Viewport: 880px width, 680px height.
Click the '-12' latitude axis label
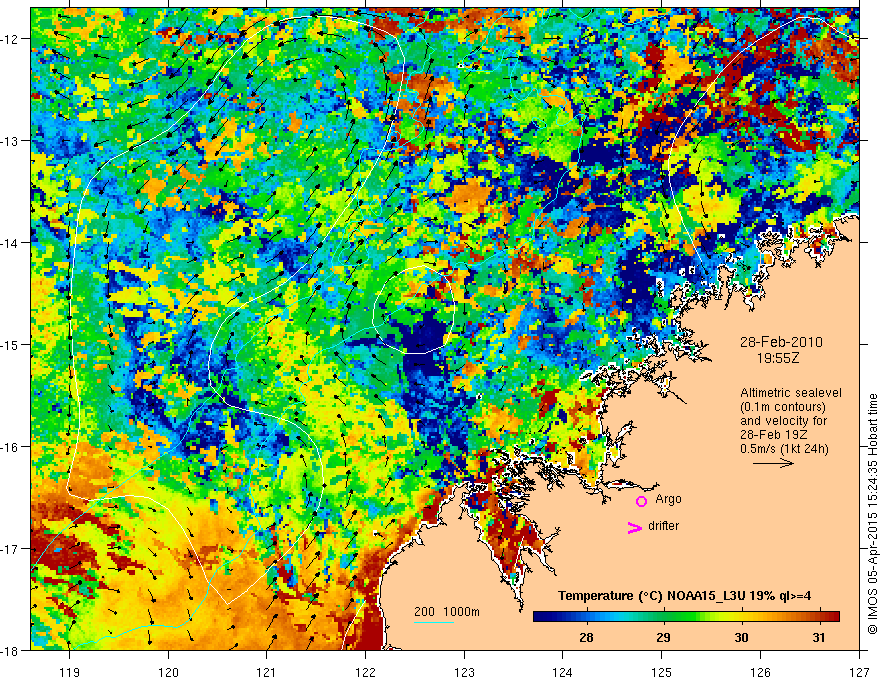pyautogui.click(x=11, y=39)
